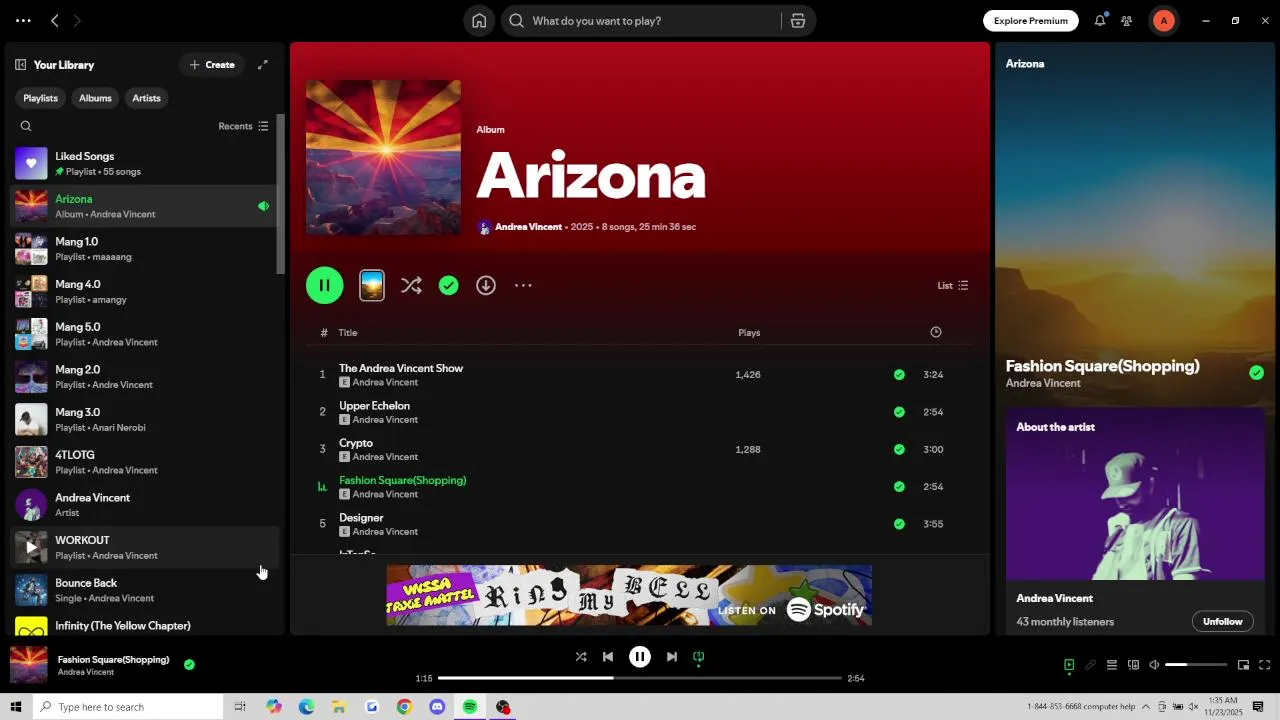
Task: Open Chrome in Windows taskbar
Action: [404, 707]
